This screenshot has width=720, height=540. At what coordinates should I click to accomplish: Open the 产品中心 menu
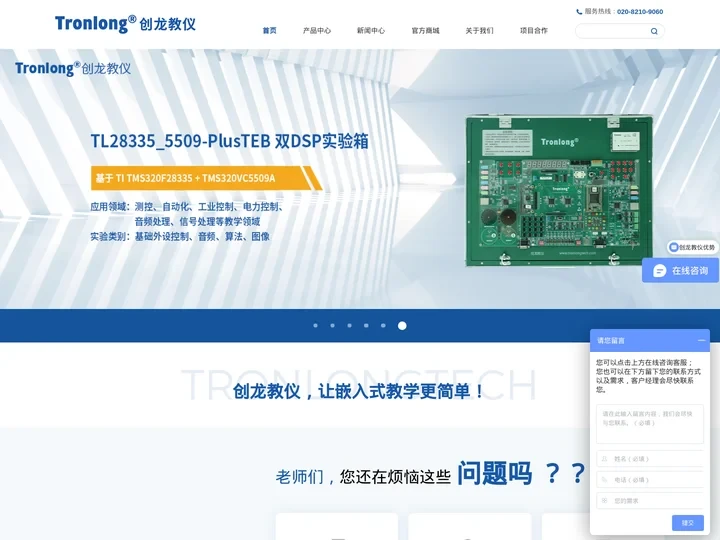coord(317,31)
